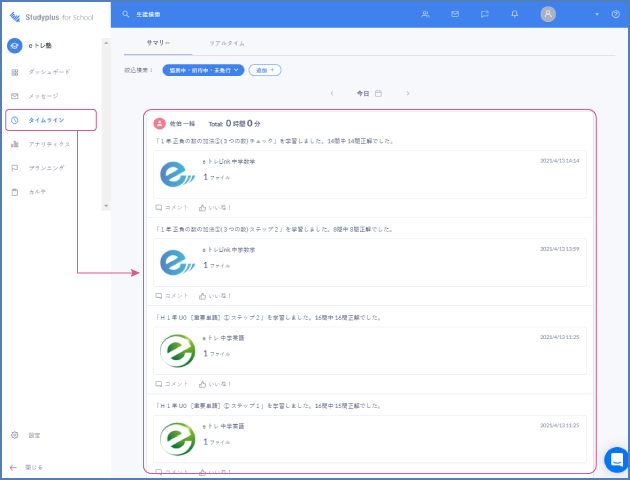The height and width of the screenshot is (480, 630).
Task: Open the chat bubbles icon in header
Action: click(485, 14)
